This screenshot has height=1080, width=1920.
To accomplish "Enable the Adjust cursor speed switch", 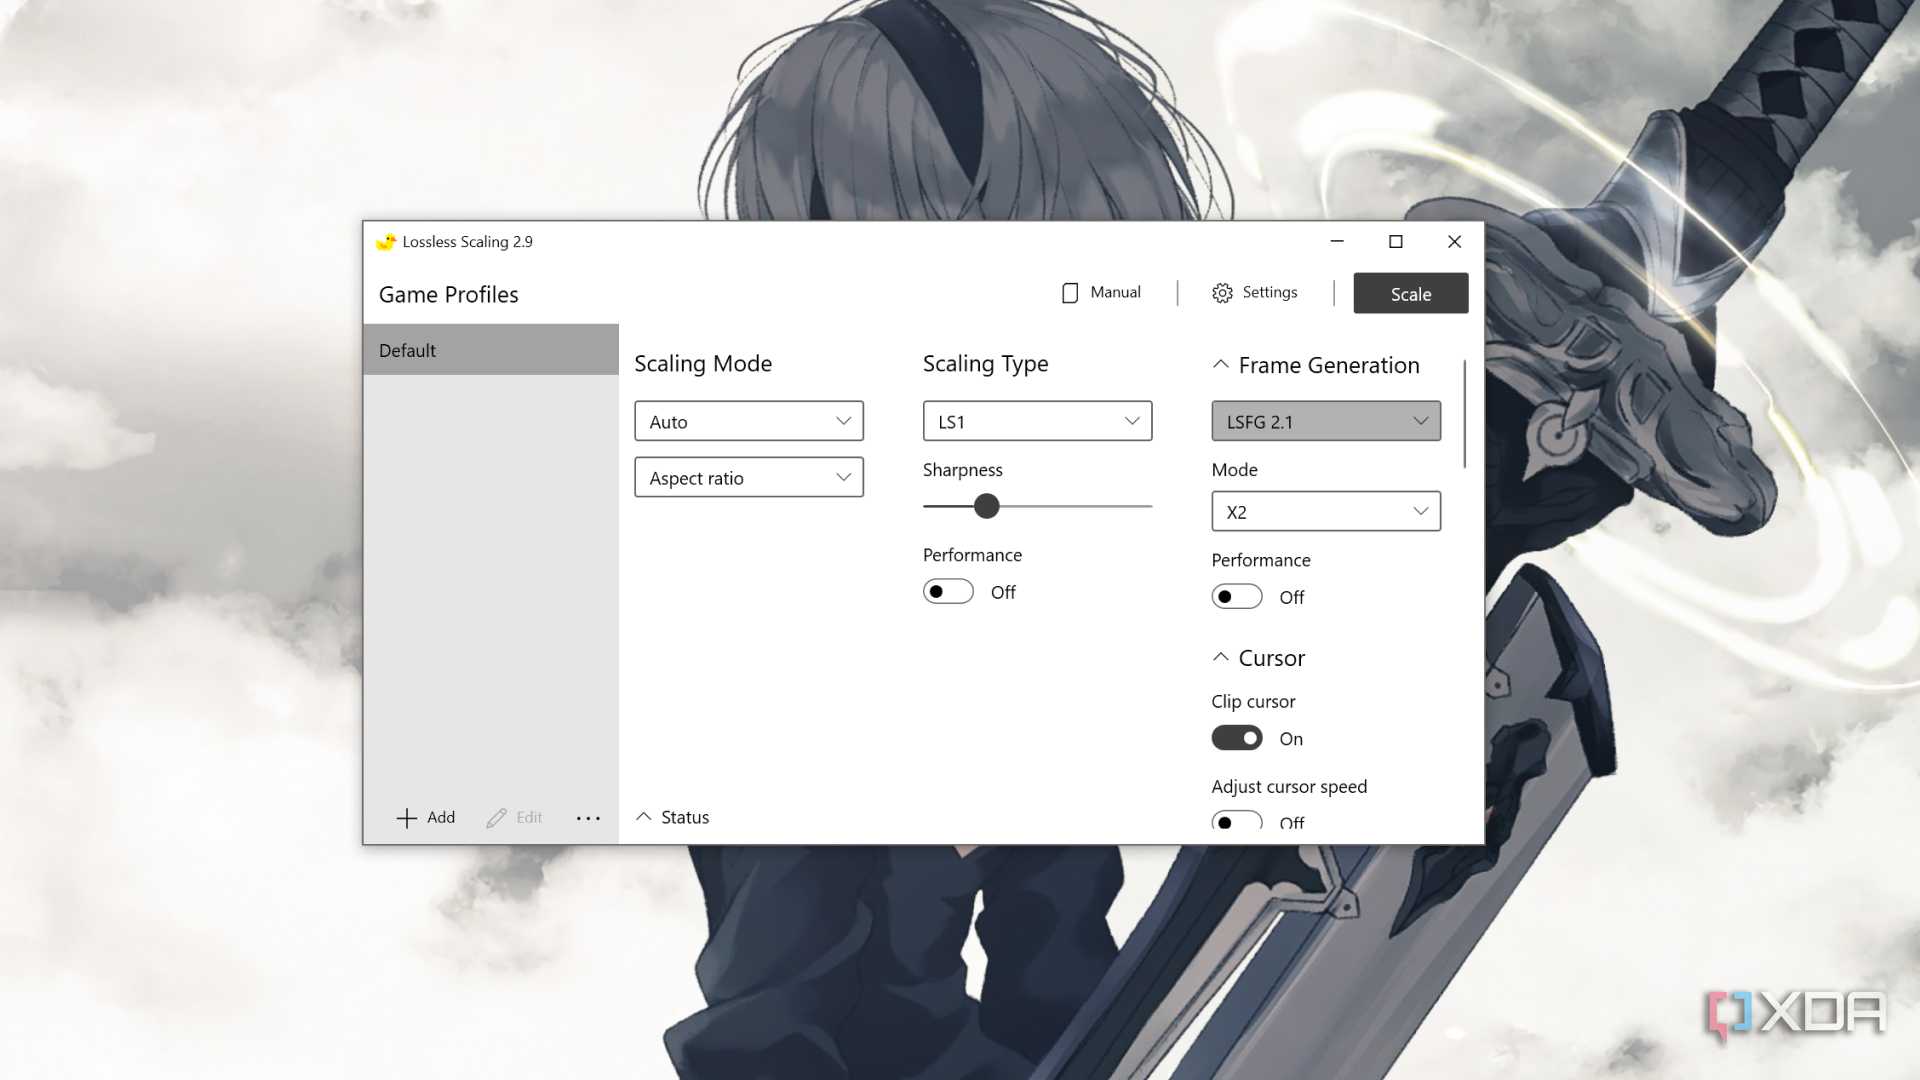I will [x=1237, y=821].
